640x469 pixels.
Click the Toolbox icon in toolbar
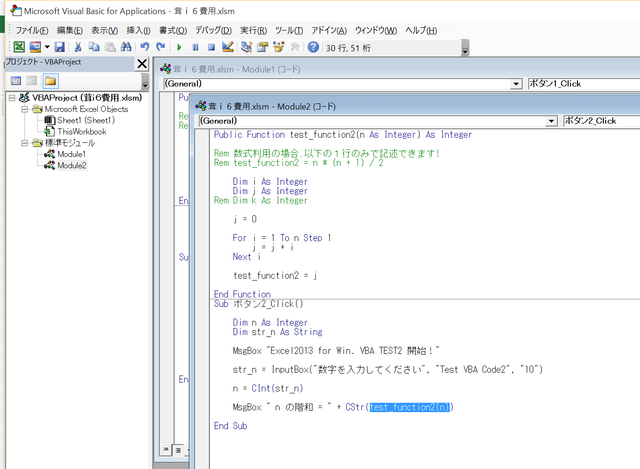coord(295,47)
